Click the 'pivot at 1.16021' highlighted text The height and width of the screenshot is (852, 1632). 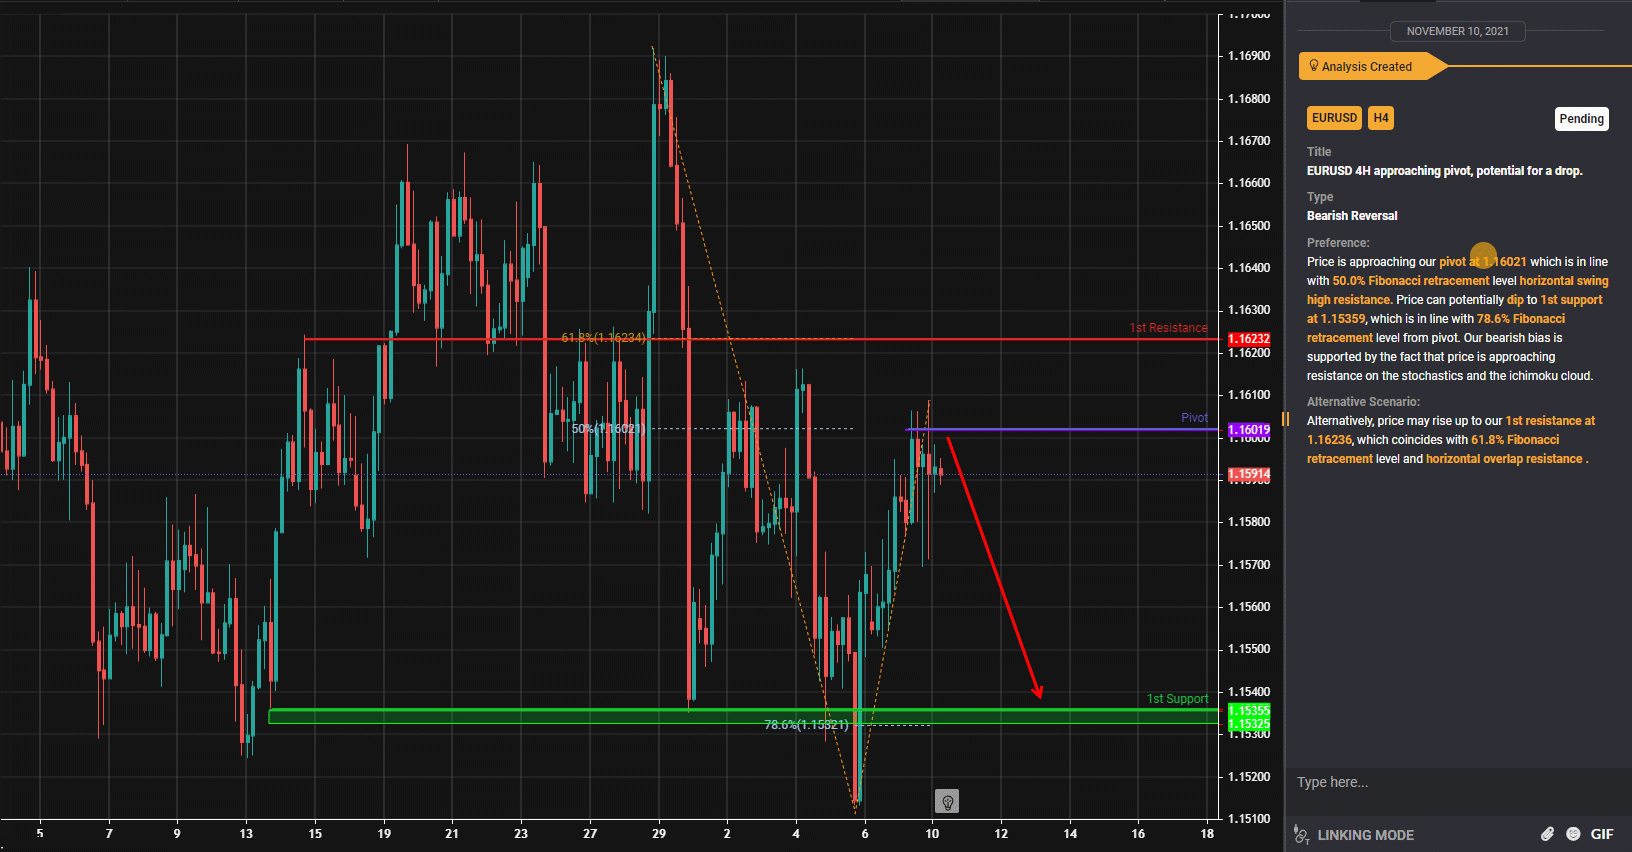(1483, 262)
